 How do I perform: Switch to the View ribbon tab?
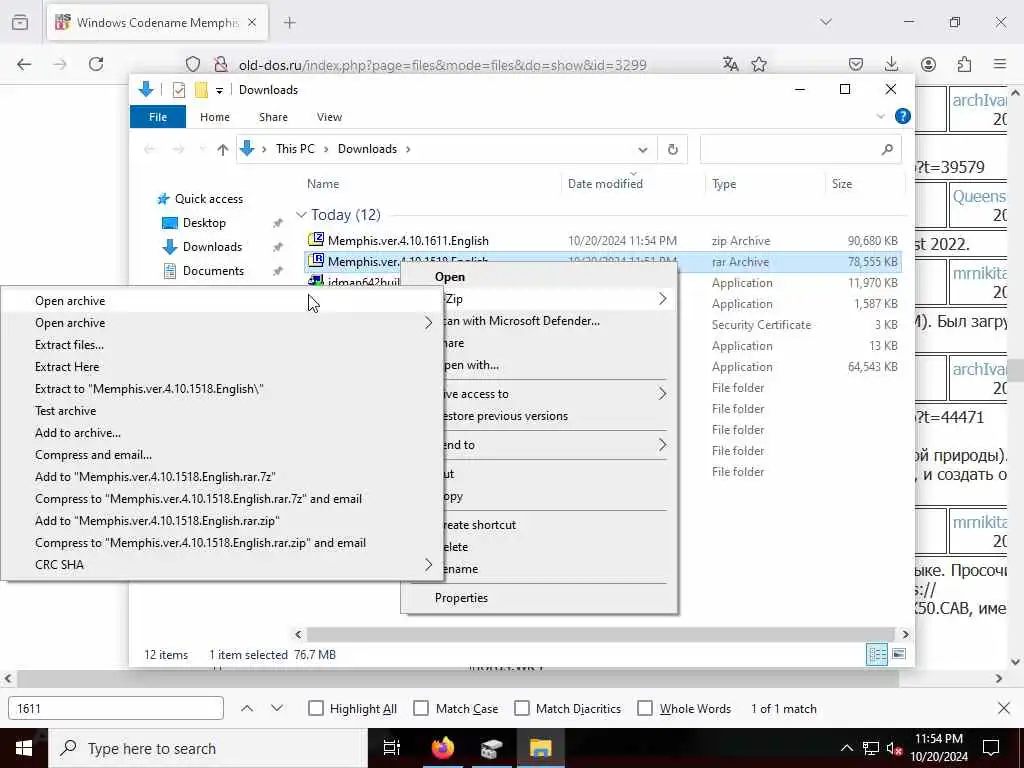point(329,117)
